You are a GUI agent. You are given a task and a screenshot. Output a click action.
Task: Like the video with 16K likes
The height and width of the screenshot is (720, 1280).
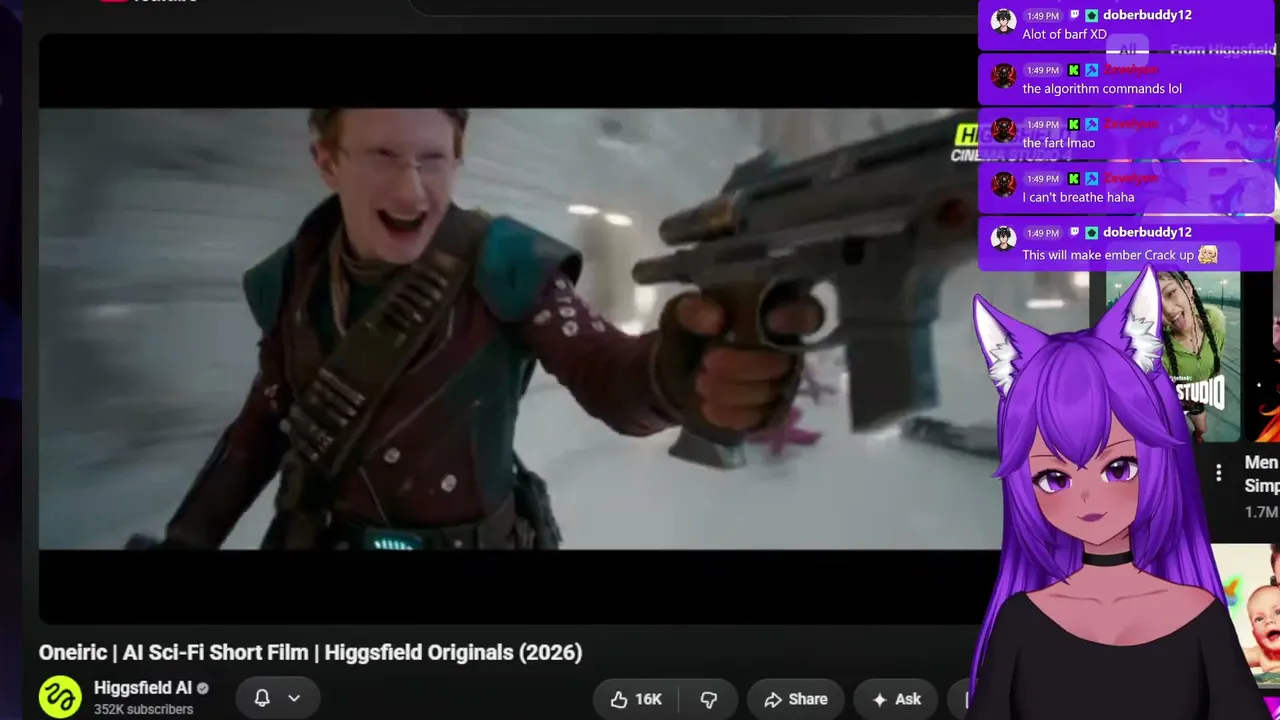(x=636, y=699)
